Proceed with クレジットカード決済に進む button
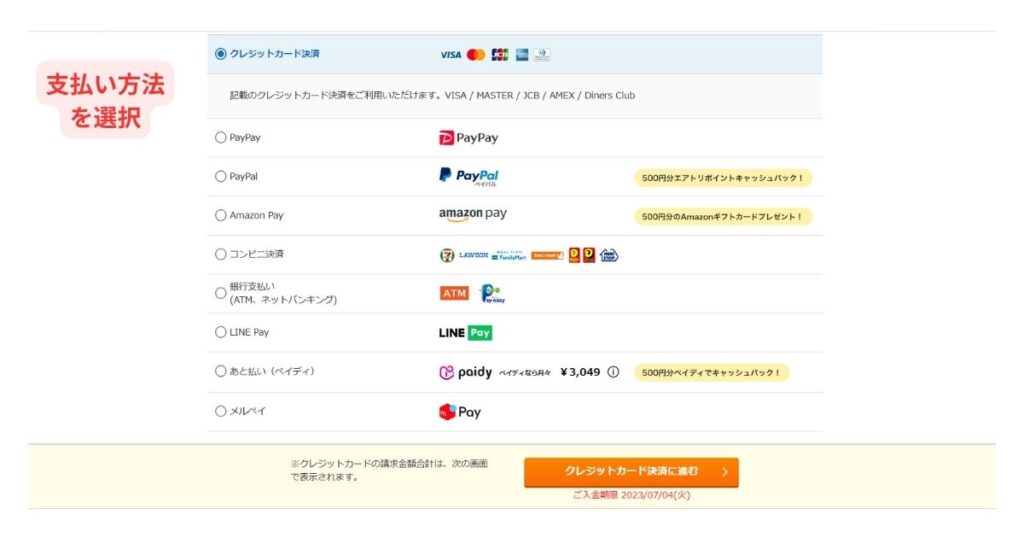 [631, 471]
